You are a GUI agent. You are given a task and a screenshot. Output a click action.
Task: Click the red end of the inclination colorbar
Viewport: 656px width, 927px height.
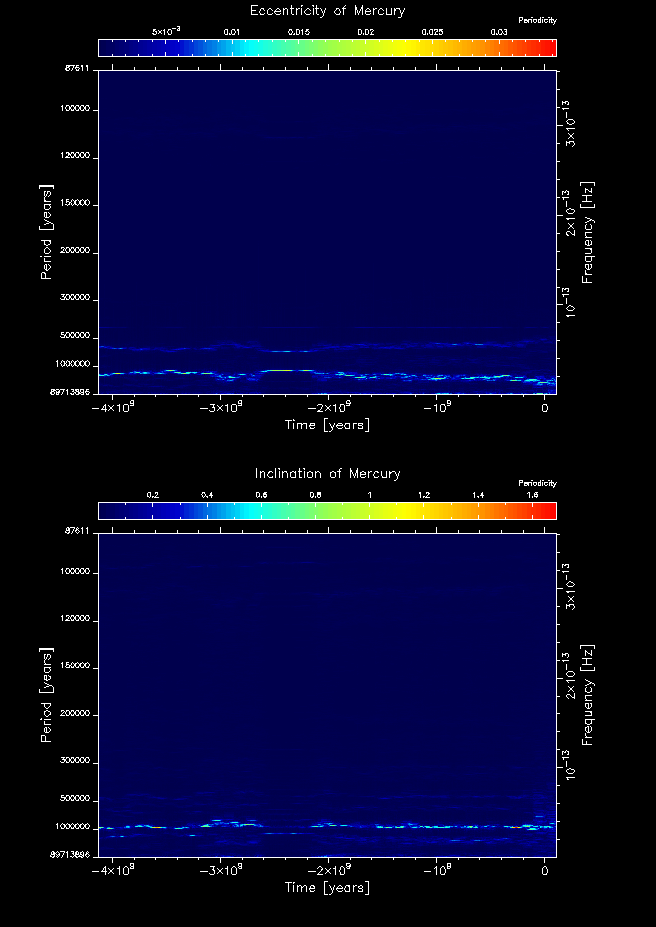[548, 511]
